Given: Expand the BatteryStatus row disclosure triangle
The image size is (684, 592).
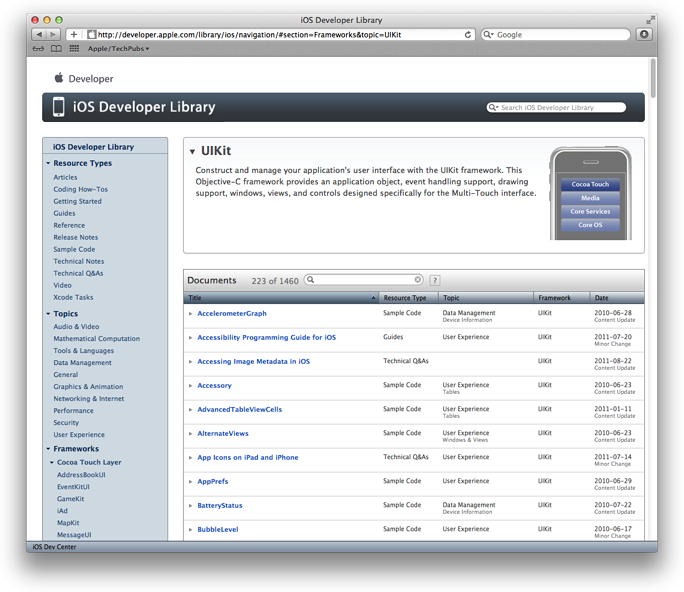Looking at the screenshot, I should click(191, 506).
